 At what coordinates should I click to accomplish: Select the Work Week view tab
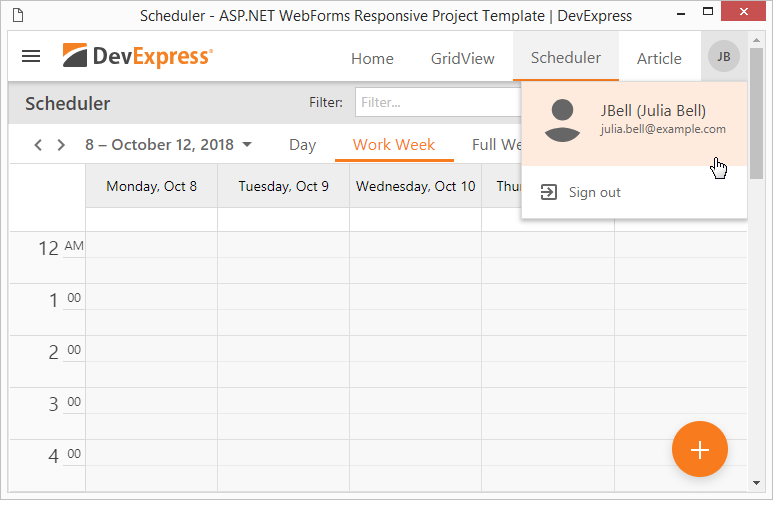[x=393, y=145]
